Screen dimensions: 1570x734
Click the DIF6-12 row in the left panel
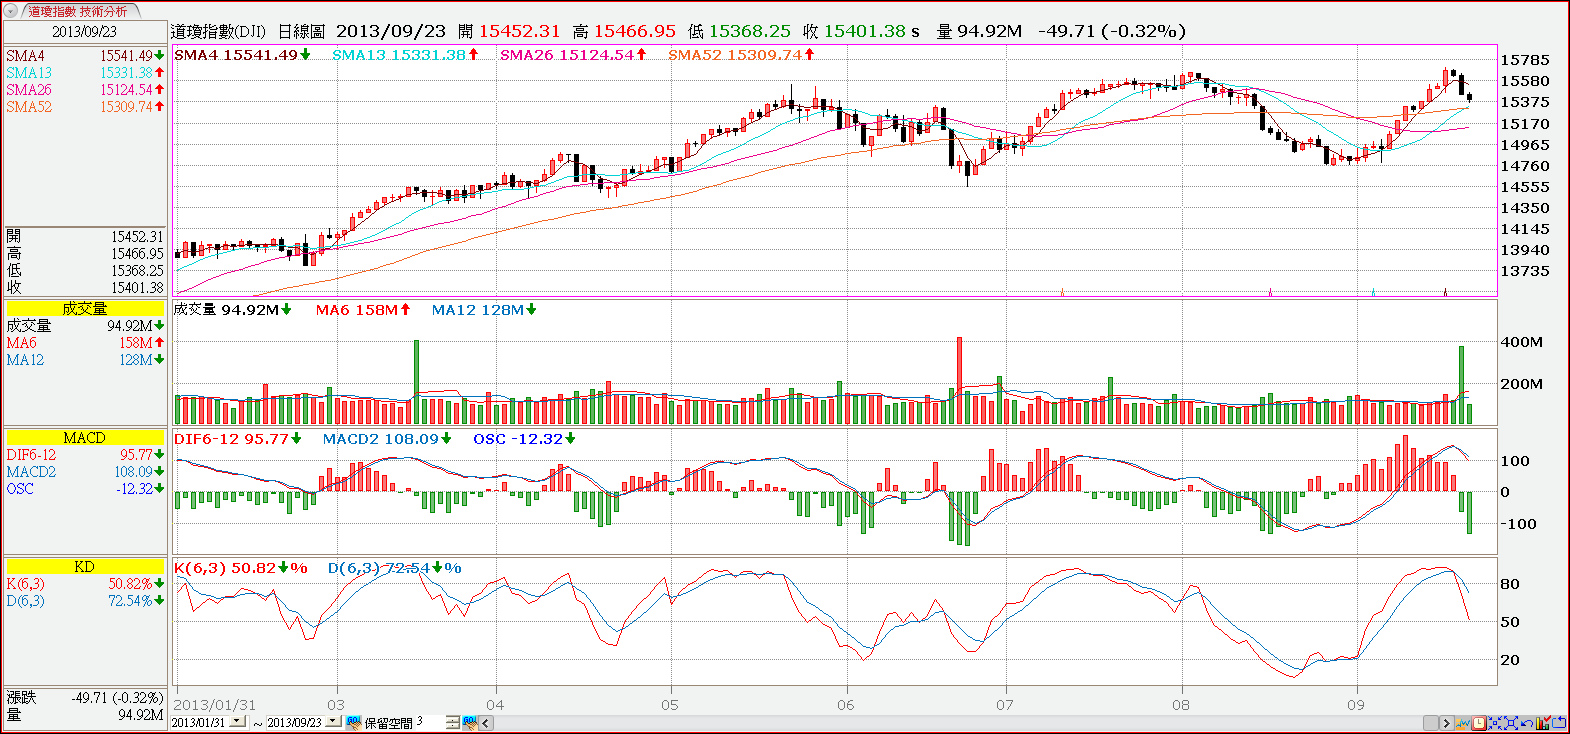click(x=84, y=455)
